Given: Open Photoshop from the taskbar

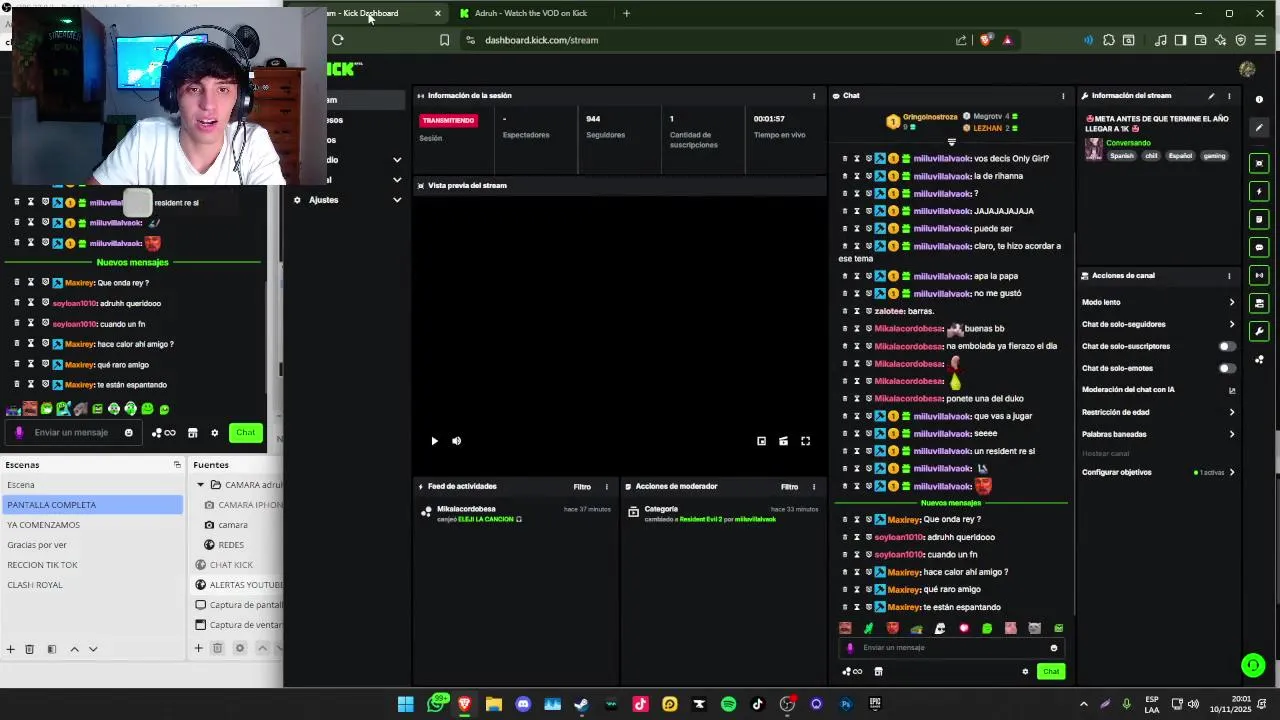Looking at the screenshot, I should 846,704.
